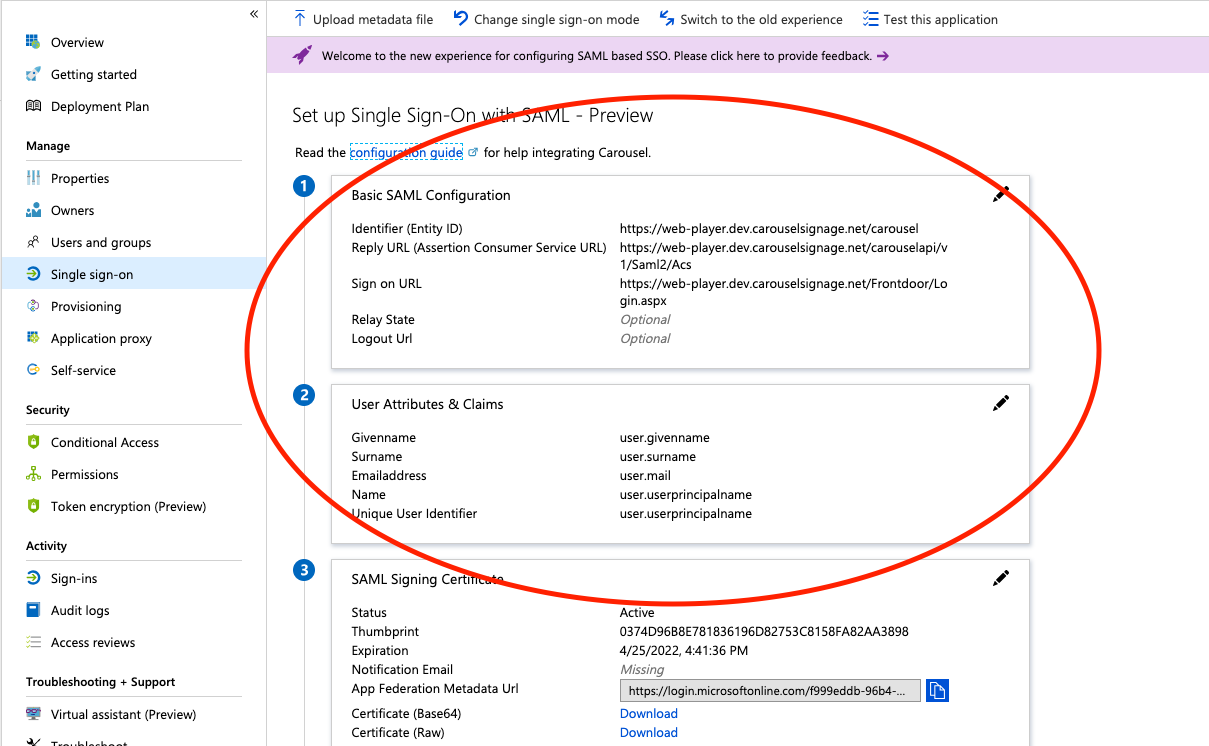Collapse the left navigation sidebar
This screenshot has width=1209, height=746.
coord(254,14)
